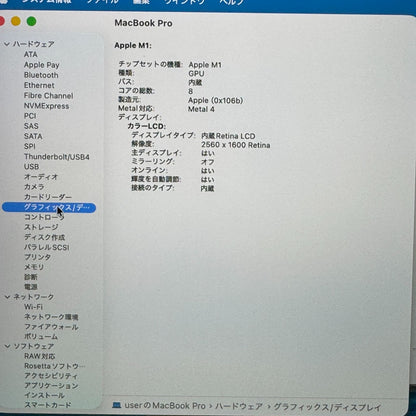This screenshot has width=416, height=416.
Task: Click the Metal 4 value
Action: click(201, 109)
